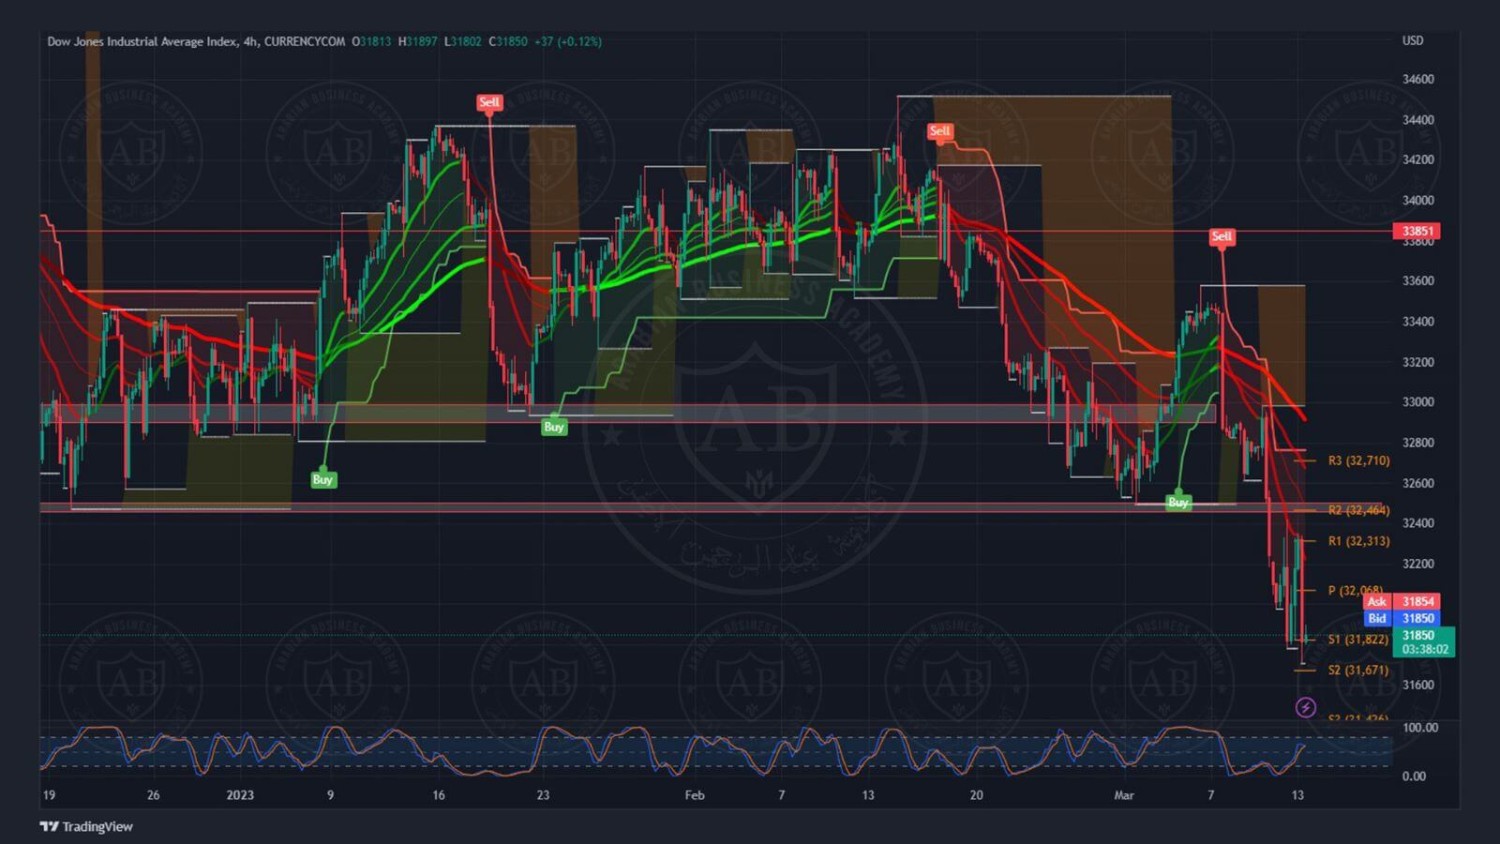
Task: Click the lightning bolt icon near the price axis
Action: tap(1305, 707)
